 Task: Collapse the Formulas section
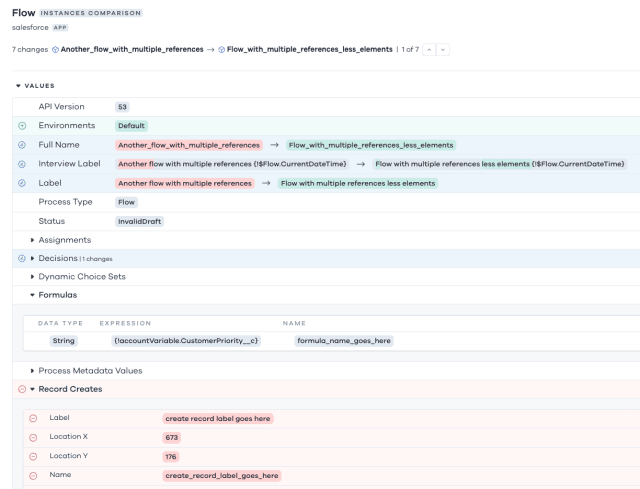pos(33,295)
